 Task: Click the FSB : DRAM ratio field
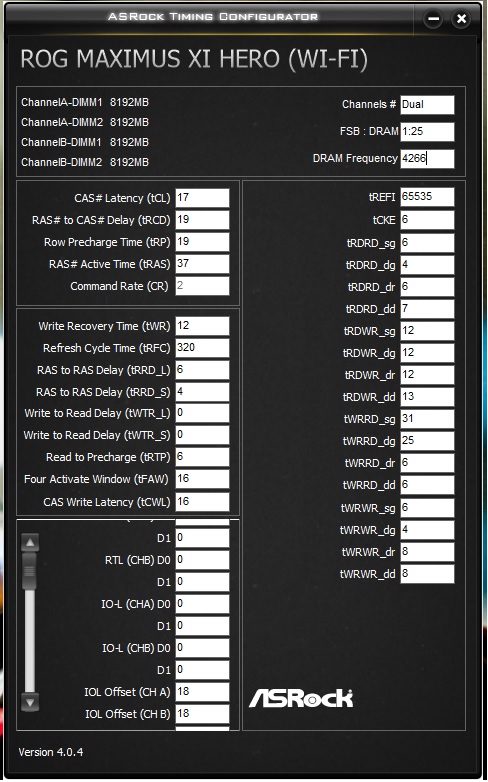pyautogui.click(x=427, y=132)
